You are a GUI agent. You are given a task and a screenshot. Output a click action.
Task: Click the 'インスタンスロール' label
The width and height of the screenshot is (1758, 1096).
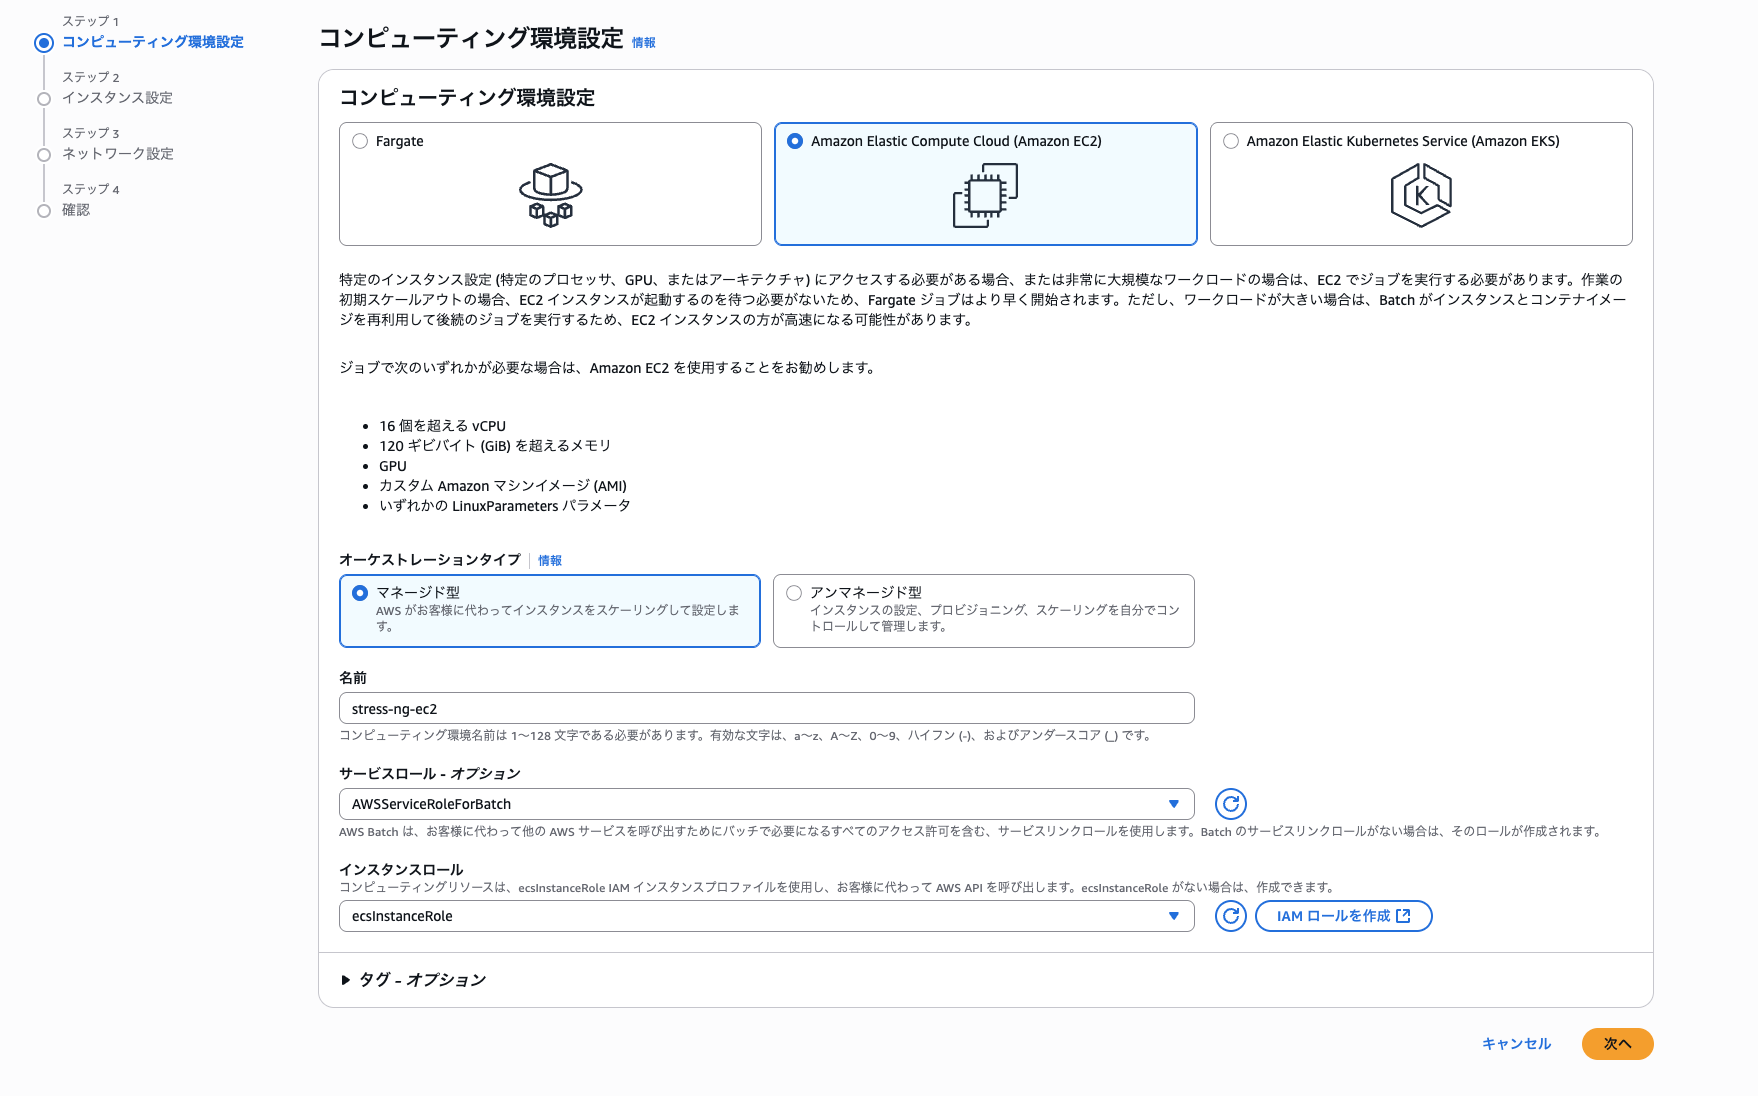[401, 870]
